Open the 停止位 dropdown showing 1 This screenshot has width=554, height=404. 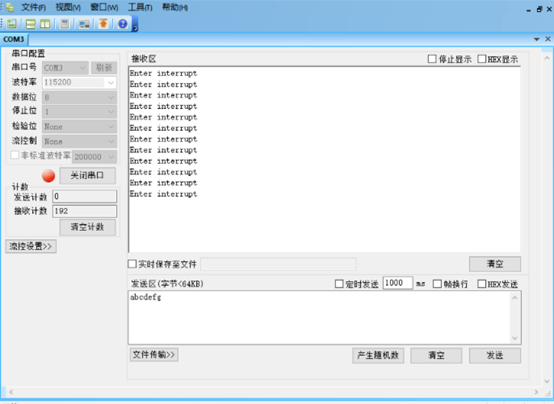pos(79,112)
